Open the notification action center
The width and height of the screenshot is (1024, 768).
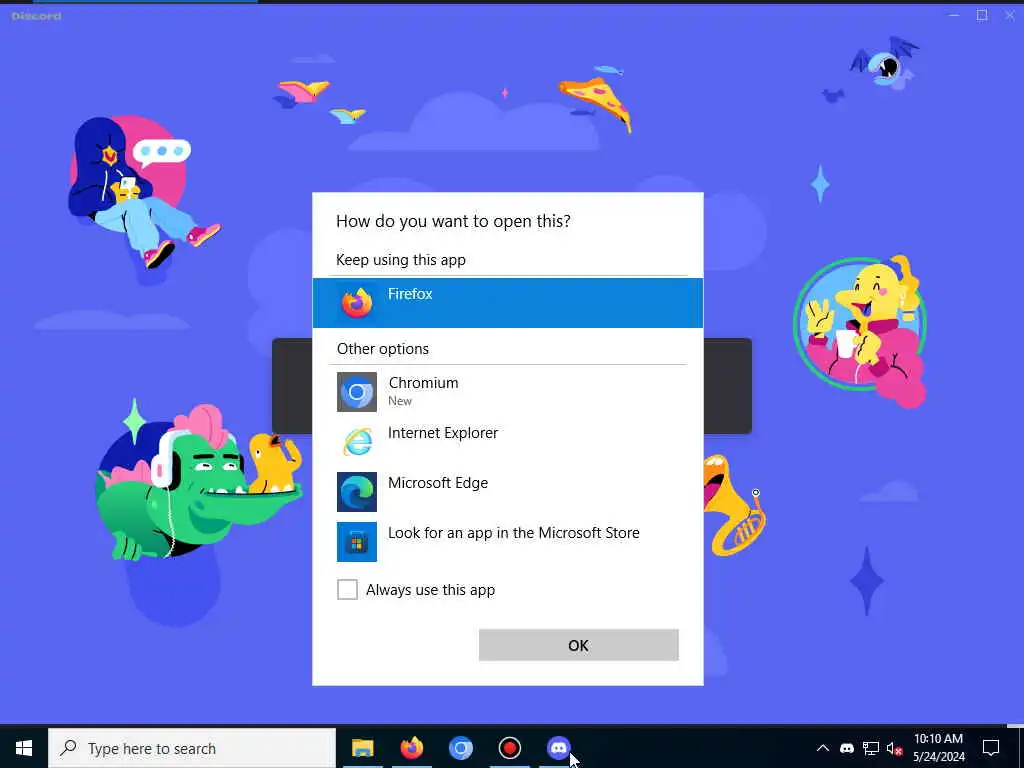(x=991, y=748)
